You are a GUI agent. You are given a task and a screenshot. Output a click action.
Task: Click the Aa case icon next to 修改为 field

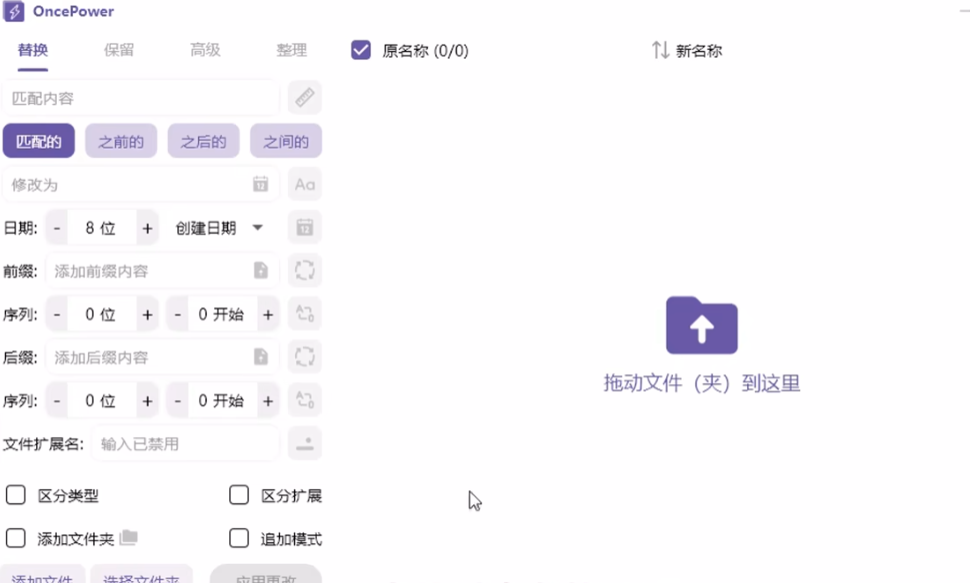304,184
